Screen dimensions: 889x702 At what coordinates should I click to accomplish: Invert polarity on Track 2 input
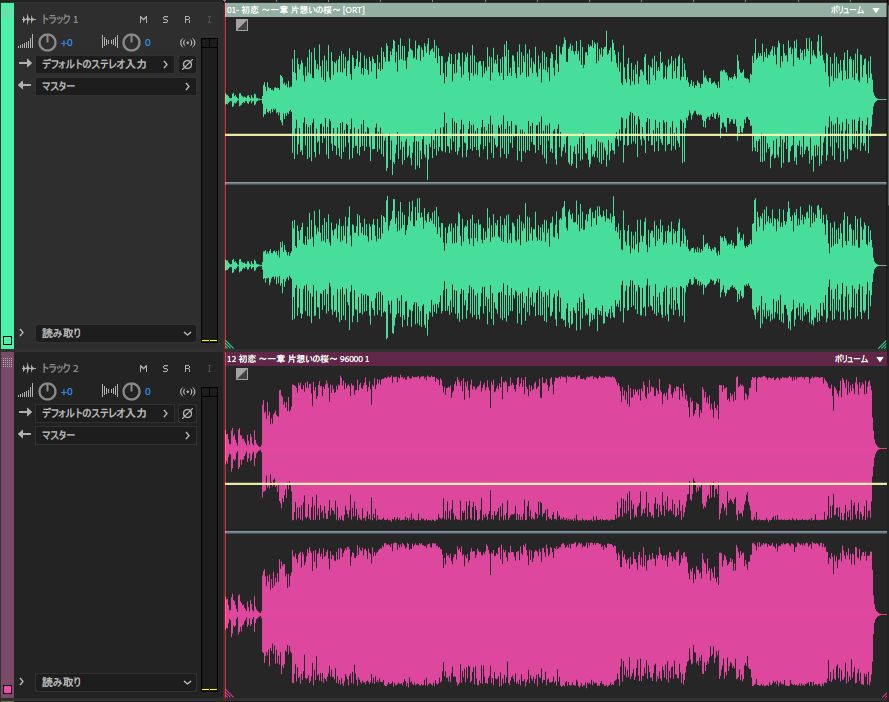click(x=187, y=414)
